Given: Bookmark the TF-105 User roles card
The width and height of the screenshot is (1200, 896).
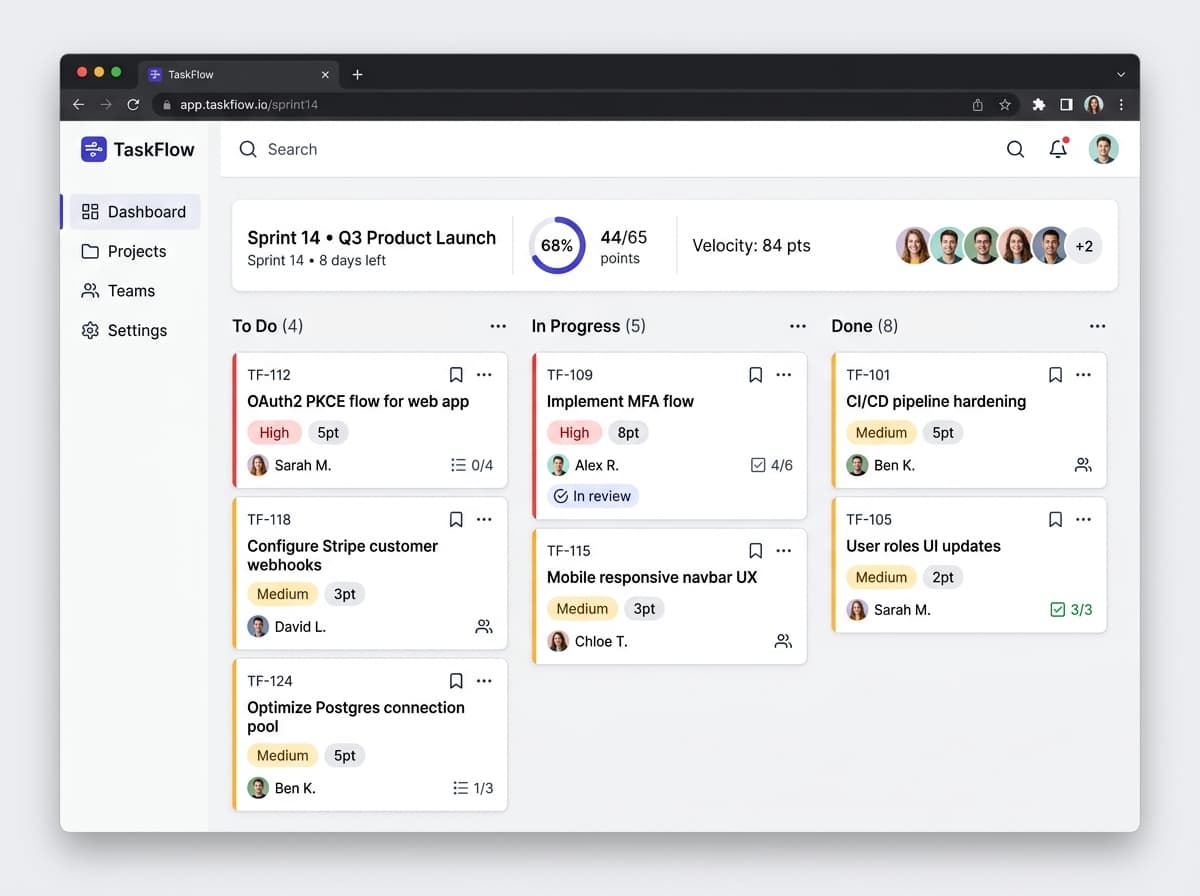Looking at the screenshot, I should tap(1055, 520).
